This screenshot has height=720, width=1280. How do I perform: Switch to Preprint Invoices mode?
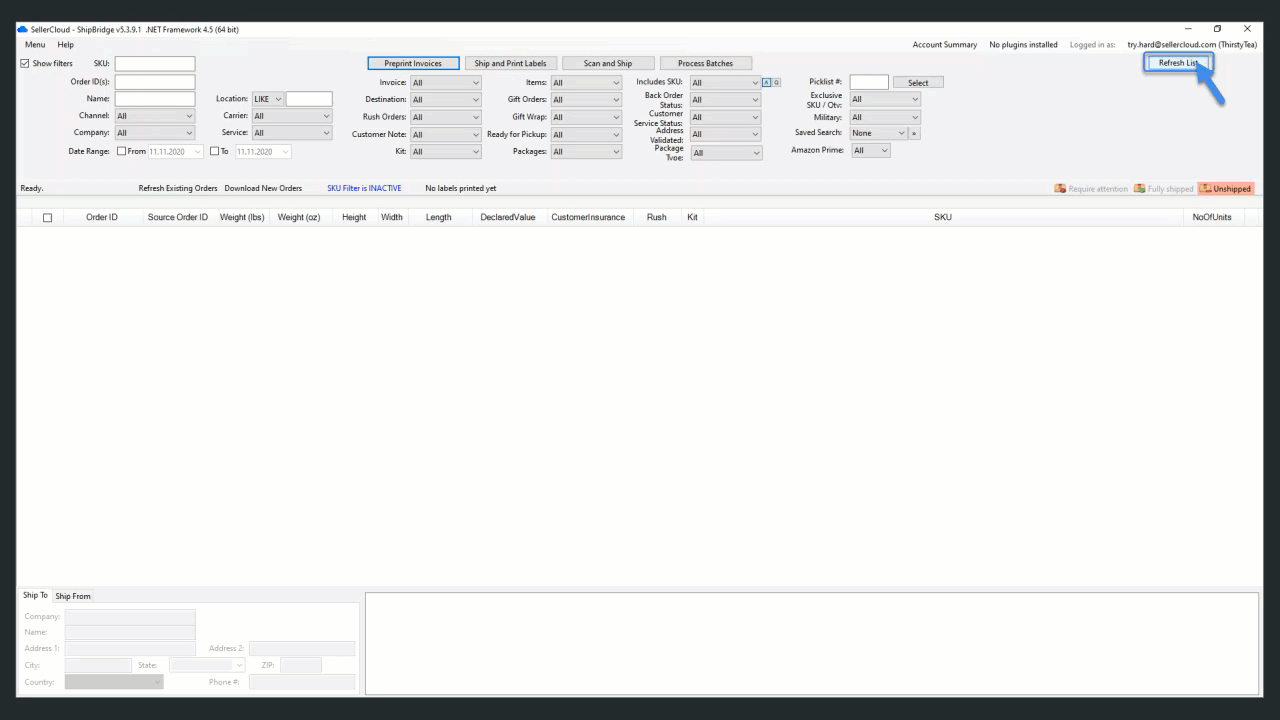(x=413, y=63)
